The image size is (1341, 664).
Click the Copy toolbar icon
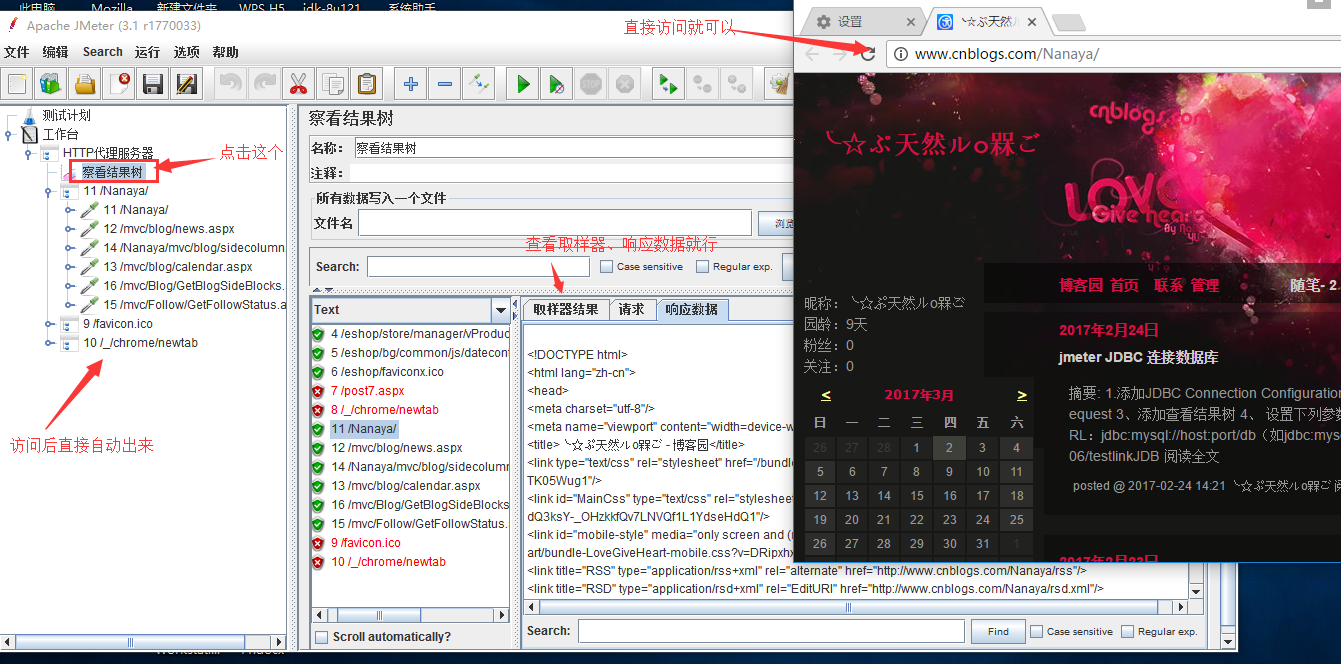pos(333,84)
